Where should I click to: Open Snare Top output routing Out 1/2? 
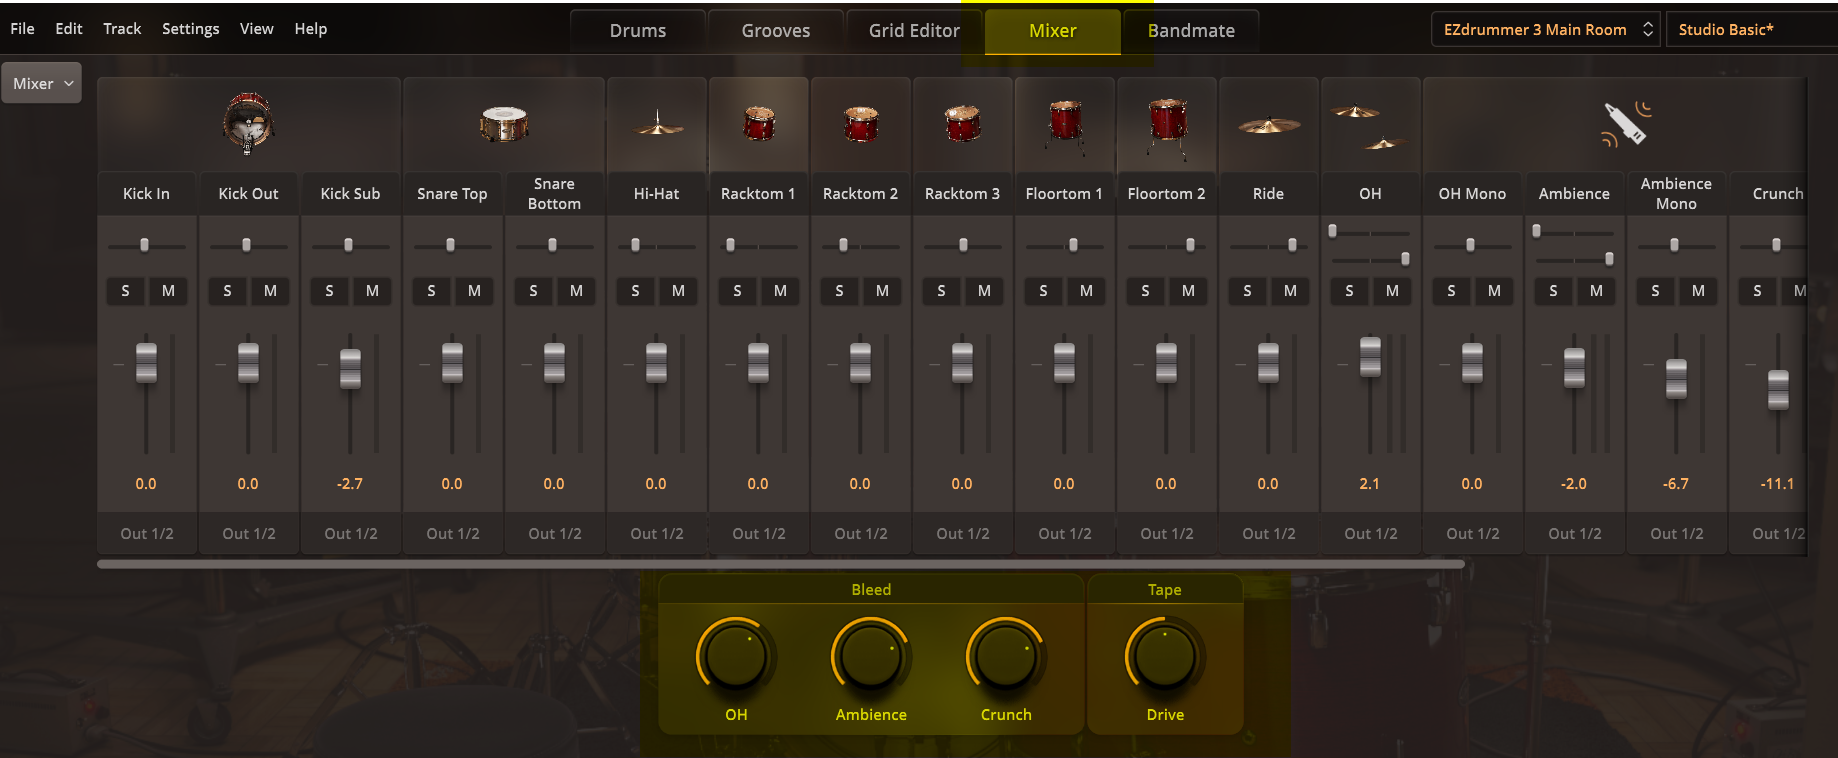click(453, 534)
